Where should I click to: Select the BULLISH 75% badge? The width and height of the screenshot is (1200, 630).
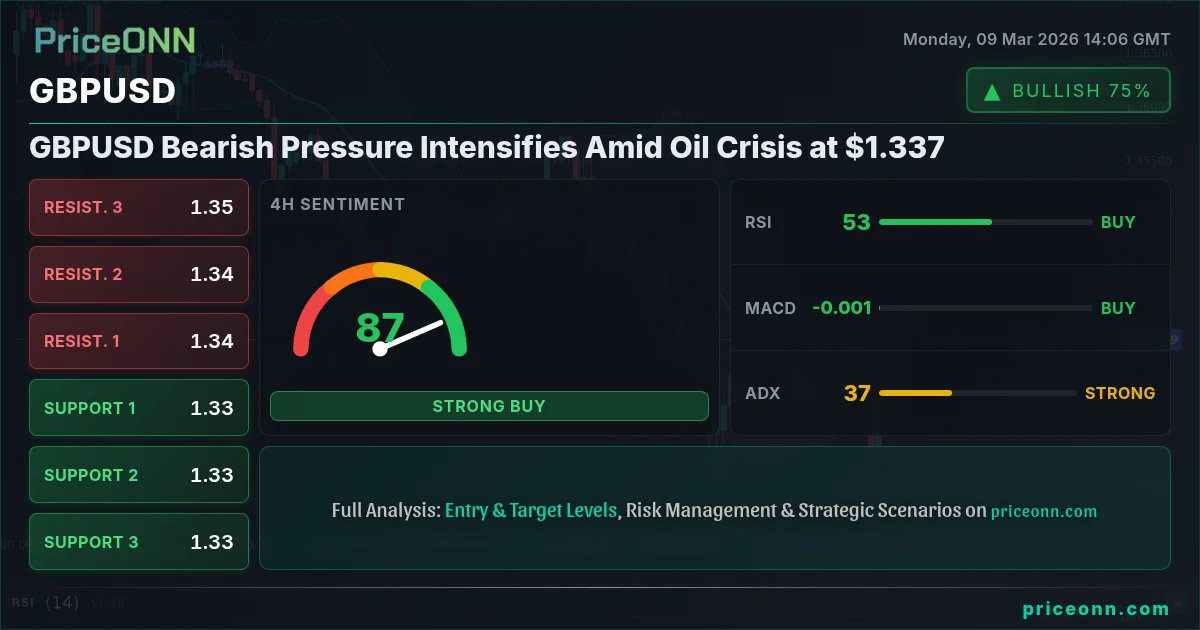click(1068, 91)
